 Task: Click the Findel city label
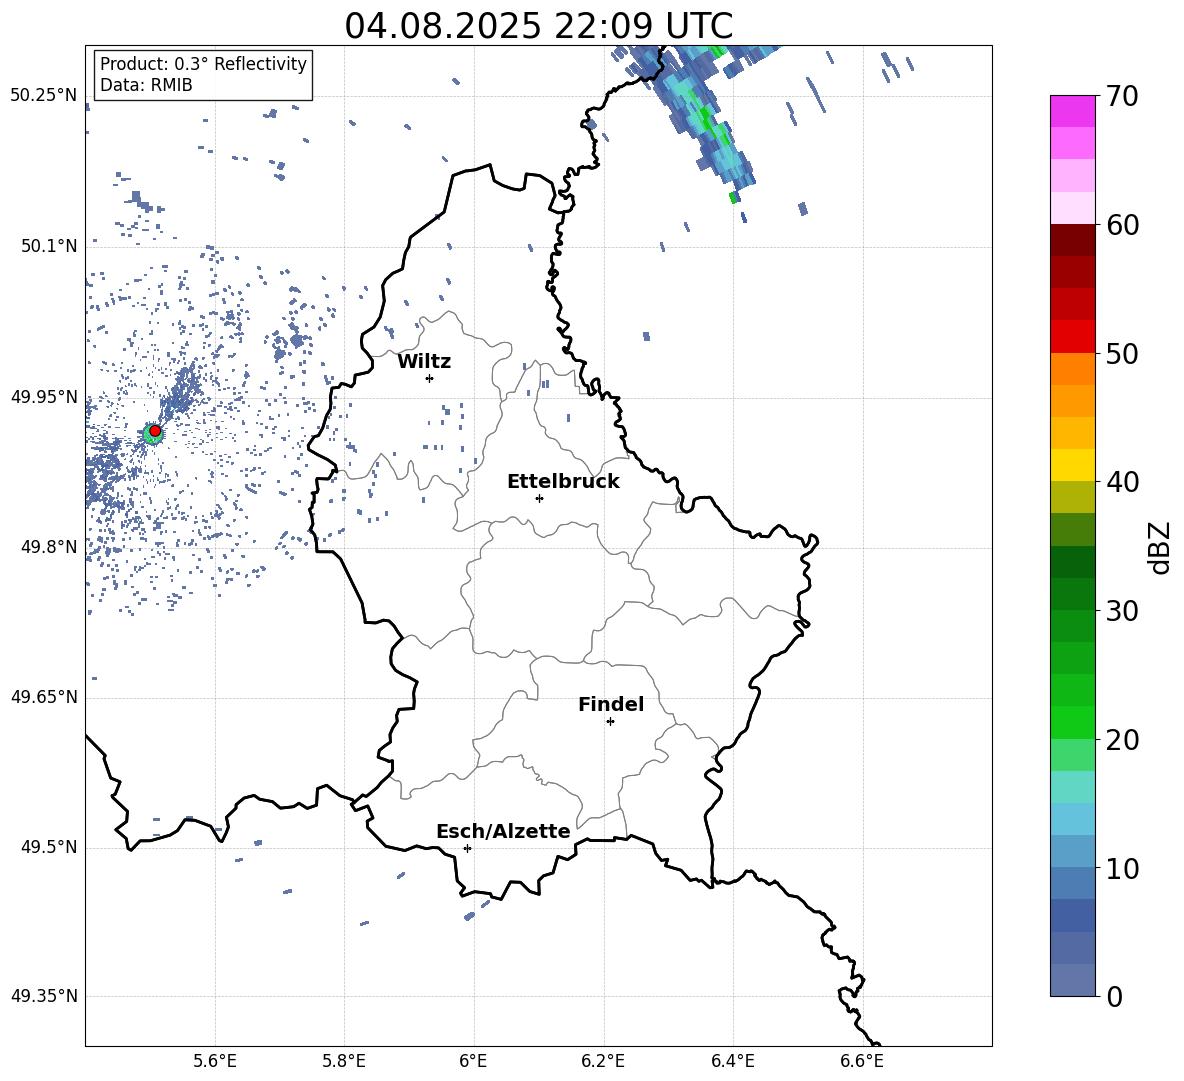(x=611, y=704)
